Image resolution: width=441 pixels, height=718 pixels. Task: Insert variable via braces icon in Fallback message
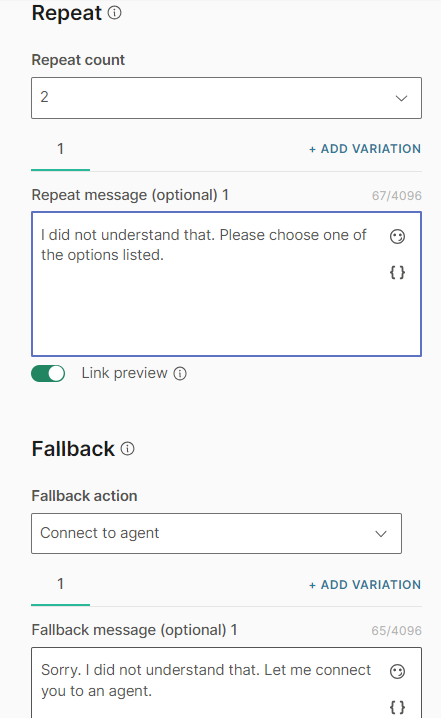coord(397,707)
